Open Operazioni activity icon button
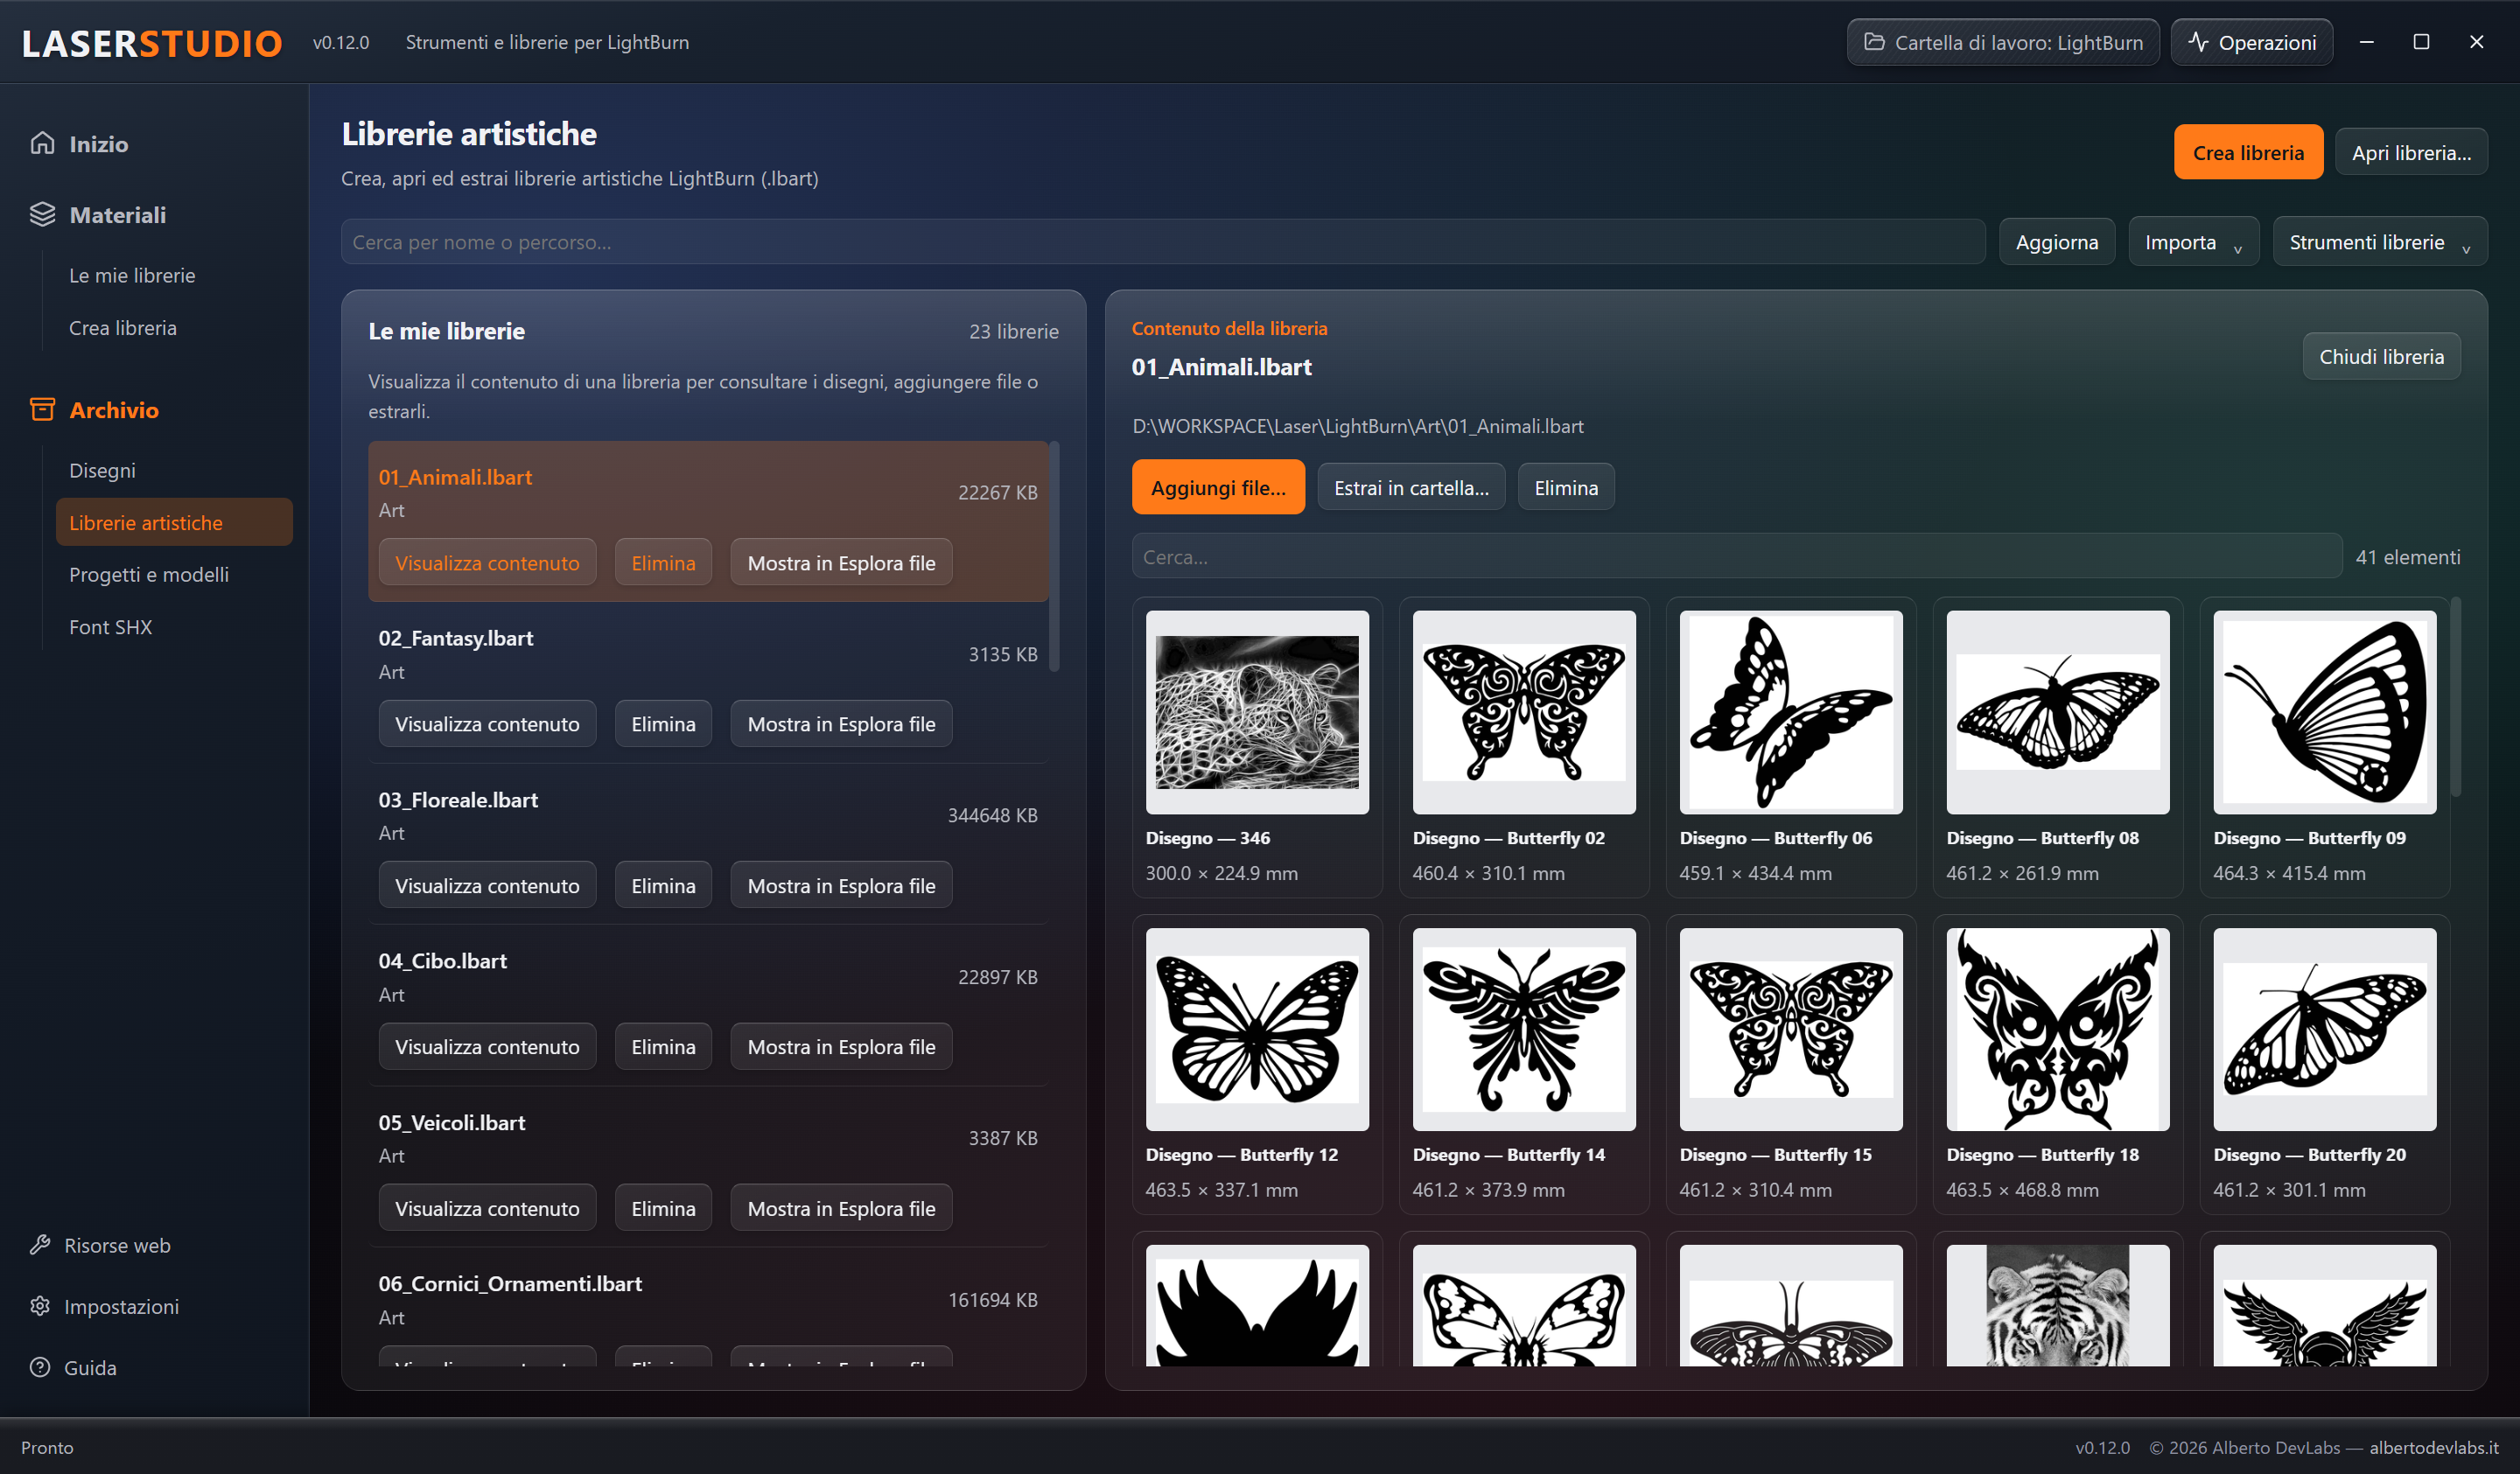Image resolution: width=2520 pixels, height=1474 pixels. click(x=2251, y=42)
